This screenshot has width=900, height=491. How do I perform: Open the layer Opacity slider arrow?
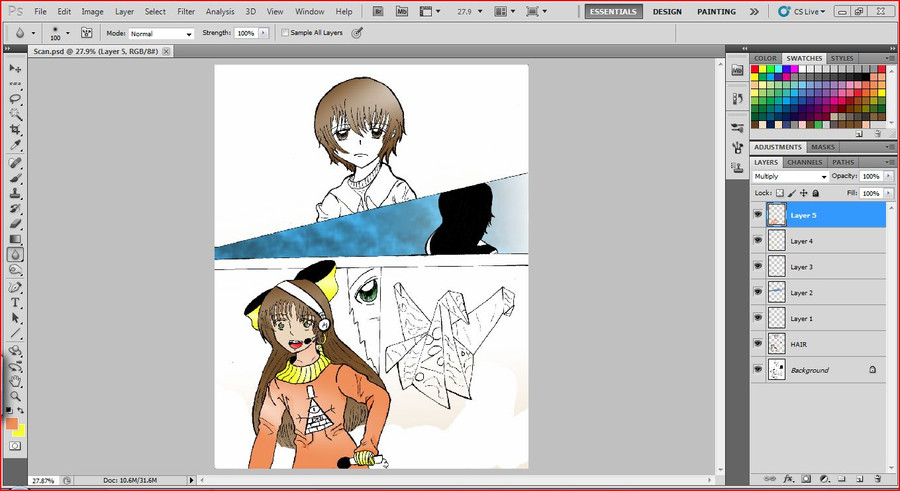point(889,176)
